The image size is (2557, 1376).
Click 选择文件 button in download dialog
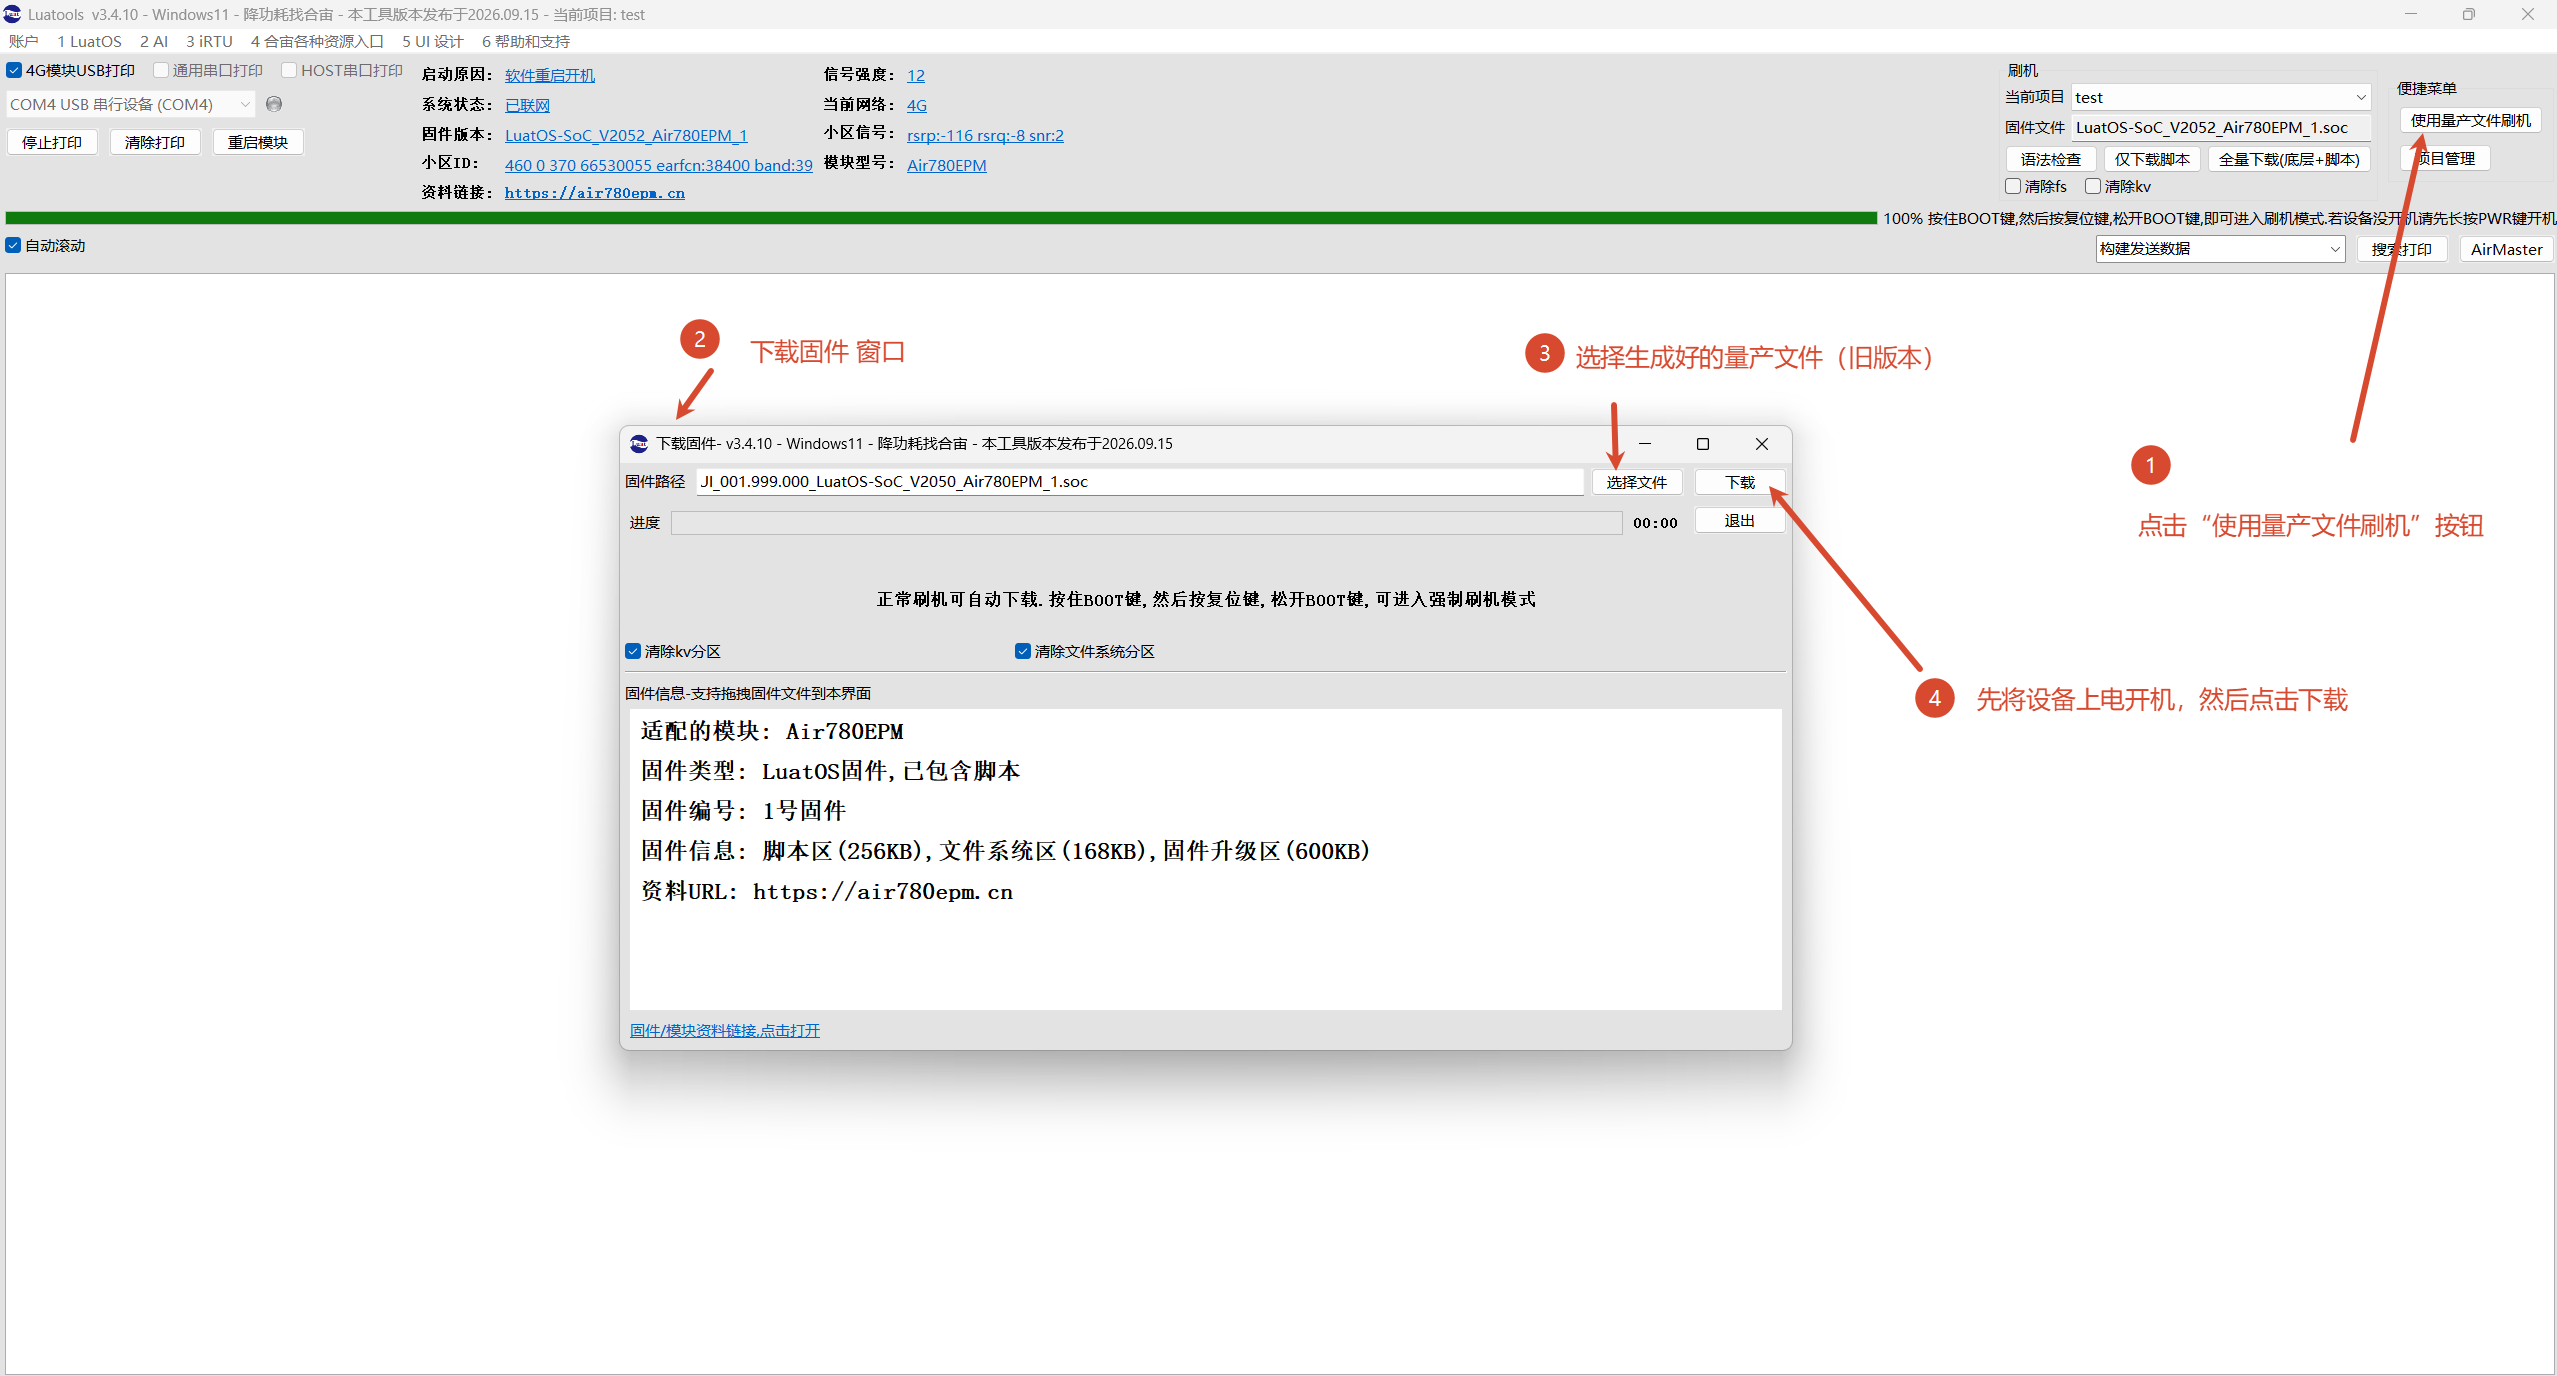coord(1637,482)
